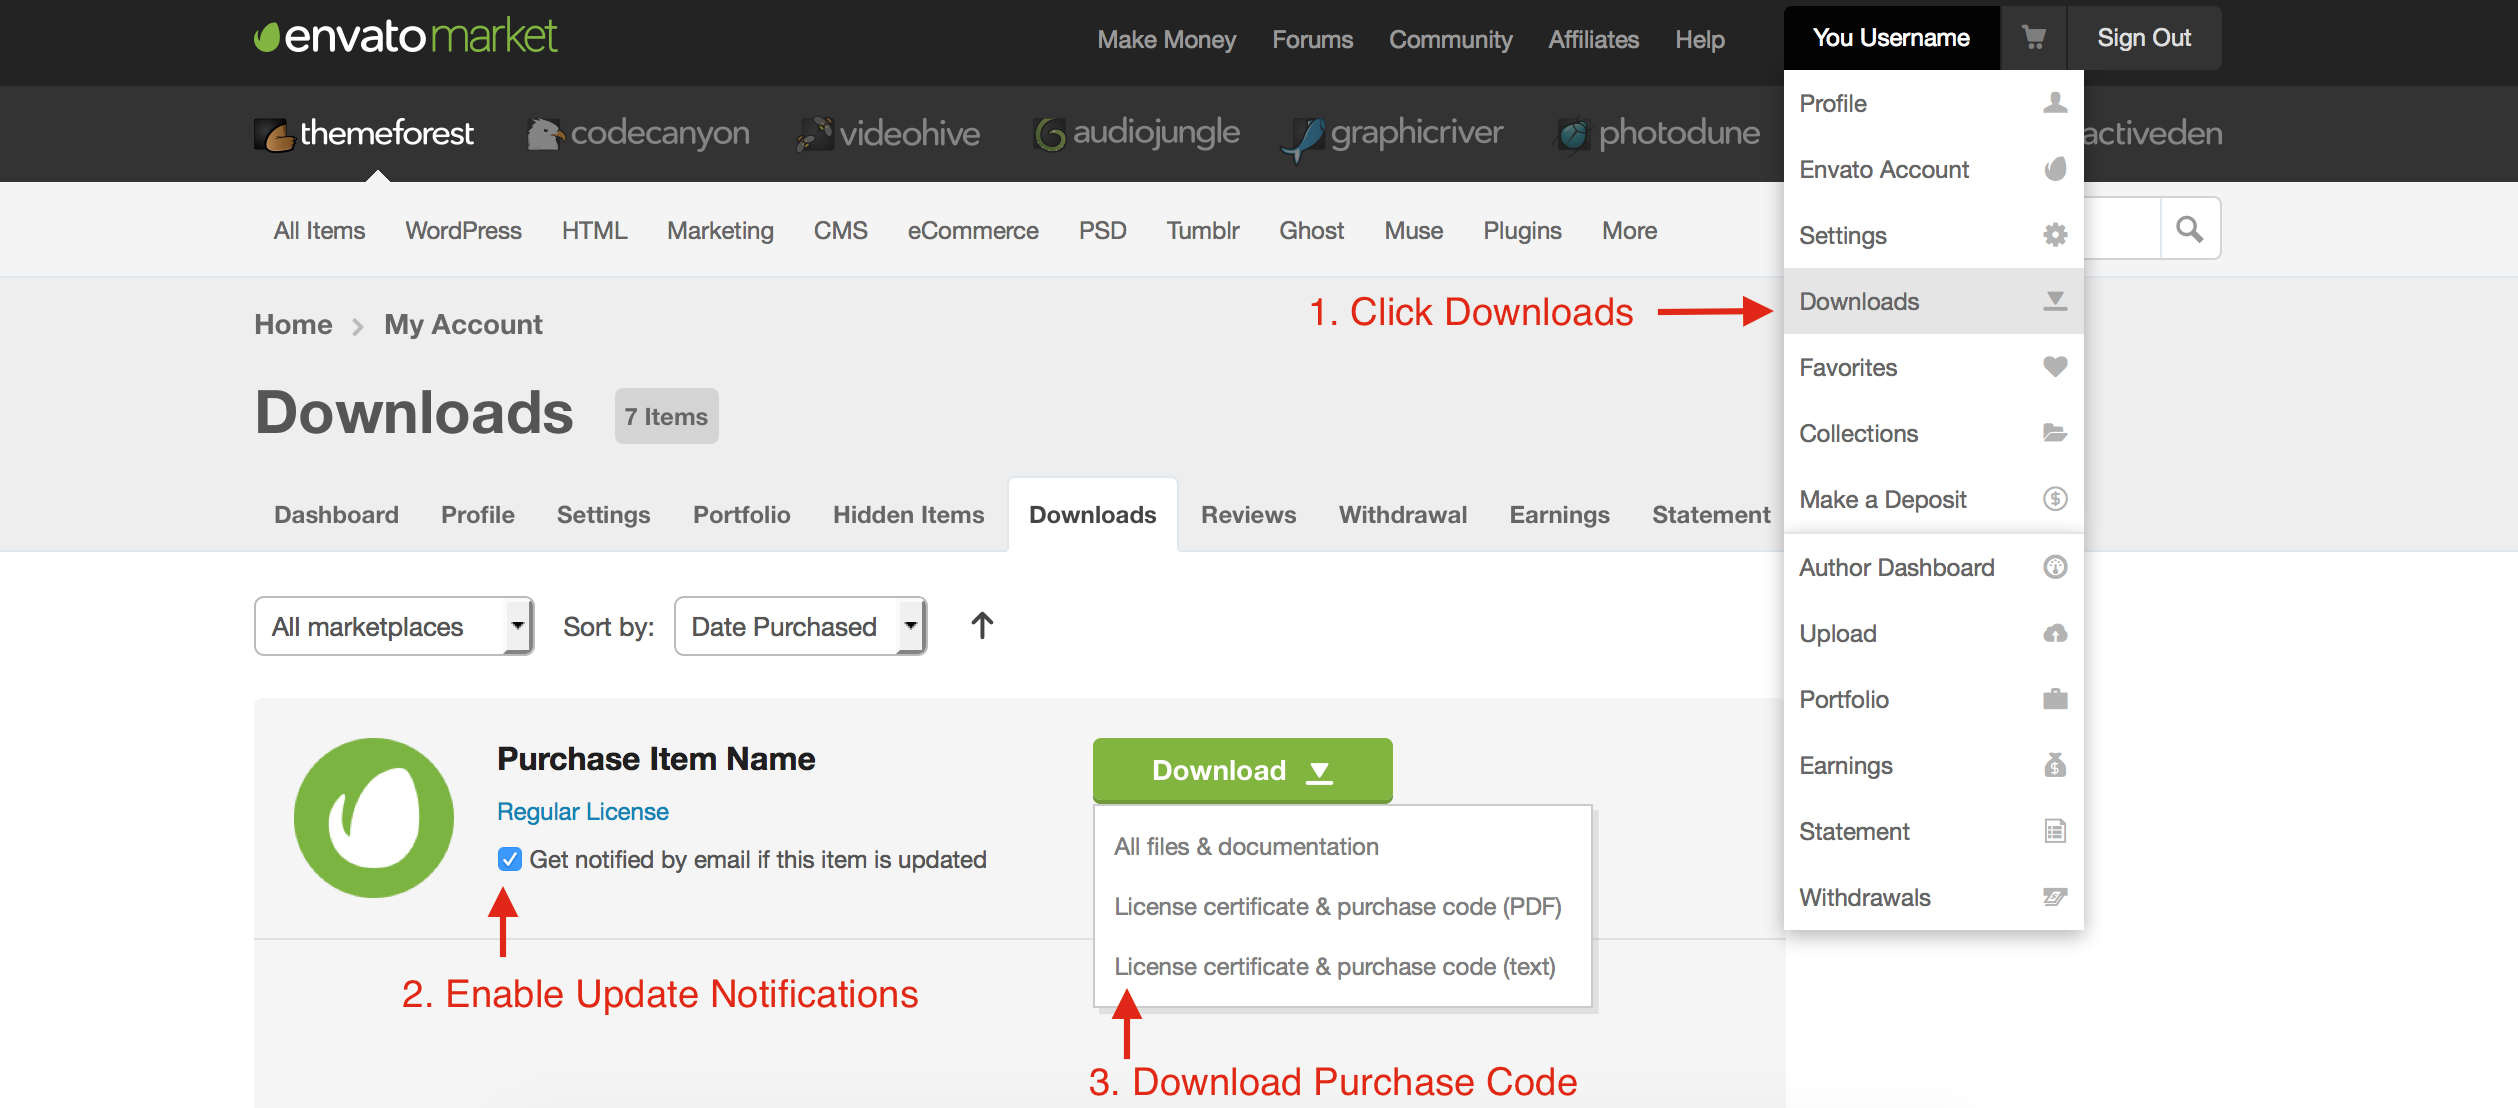Expand the green Download button menu
This screenshot has height=1108, width=2518.
(x=1242, y=770)
